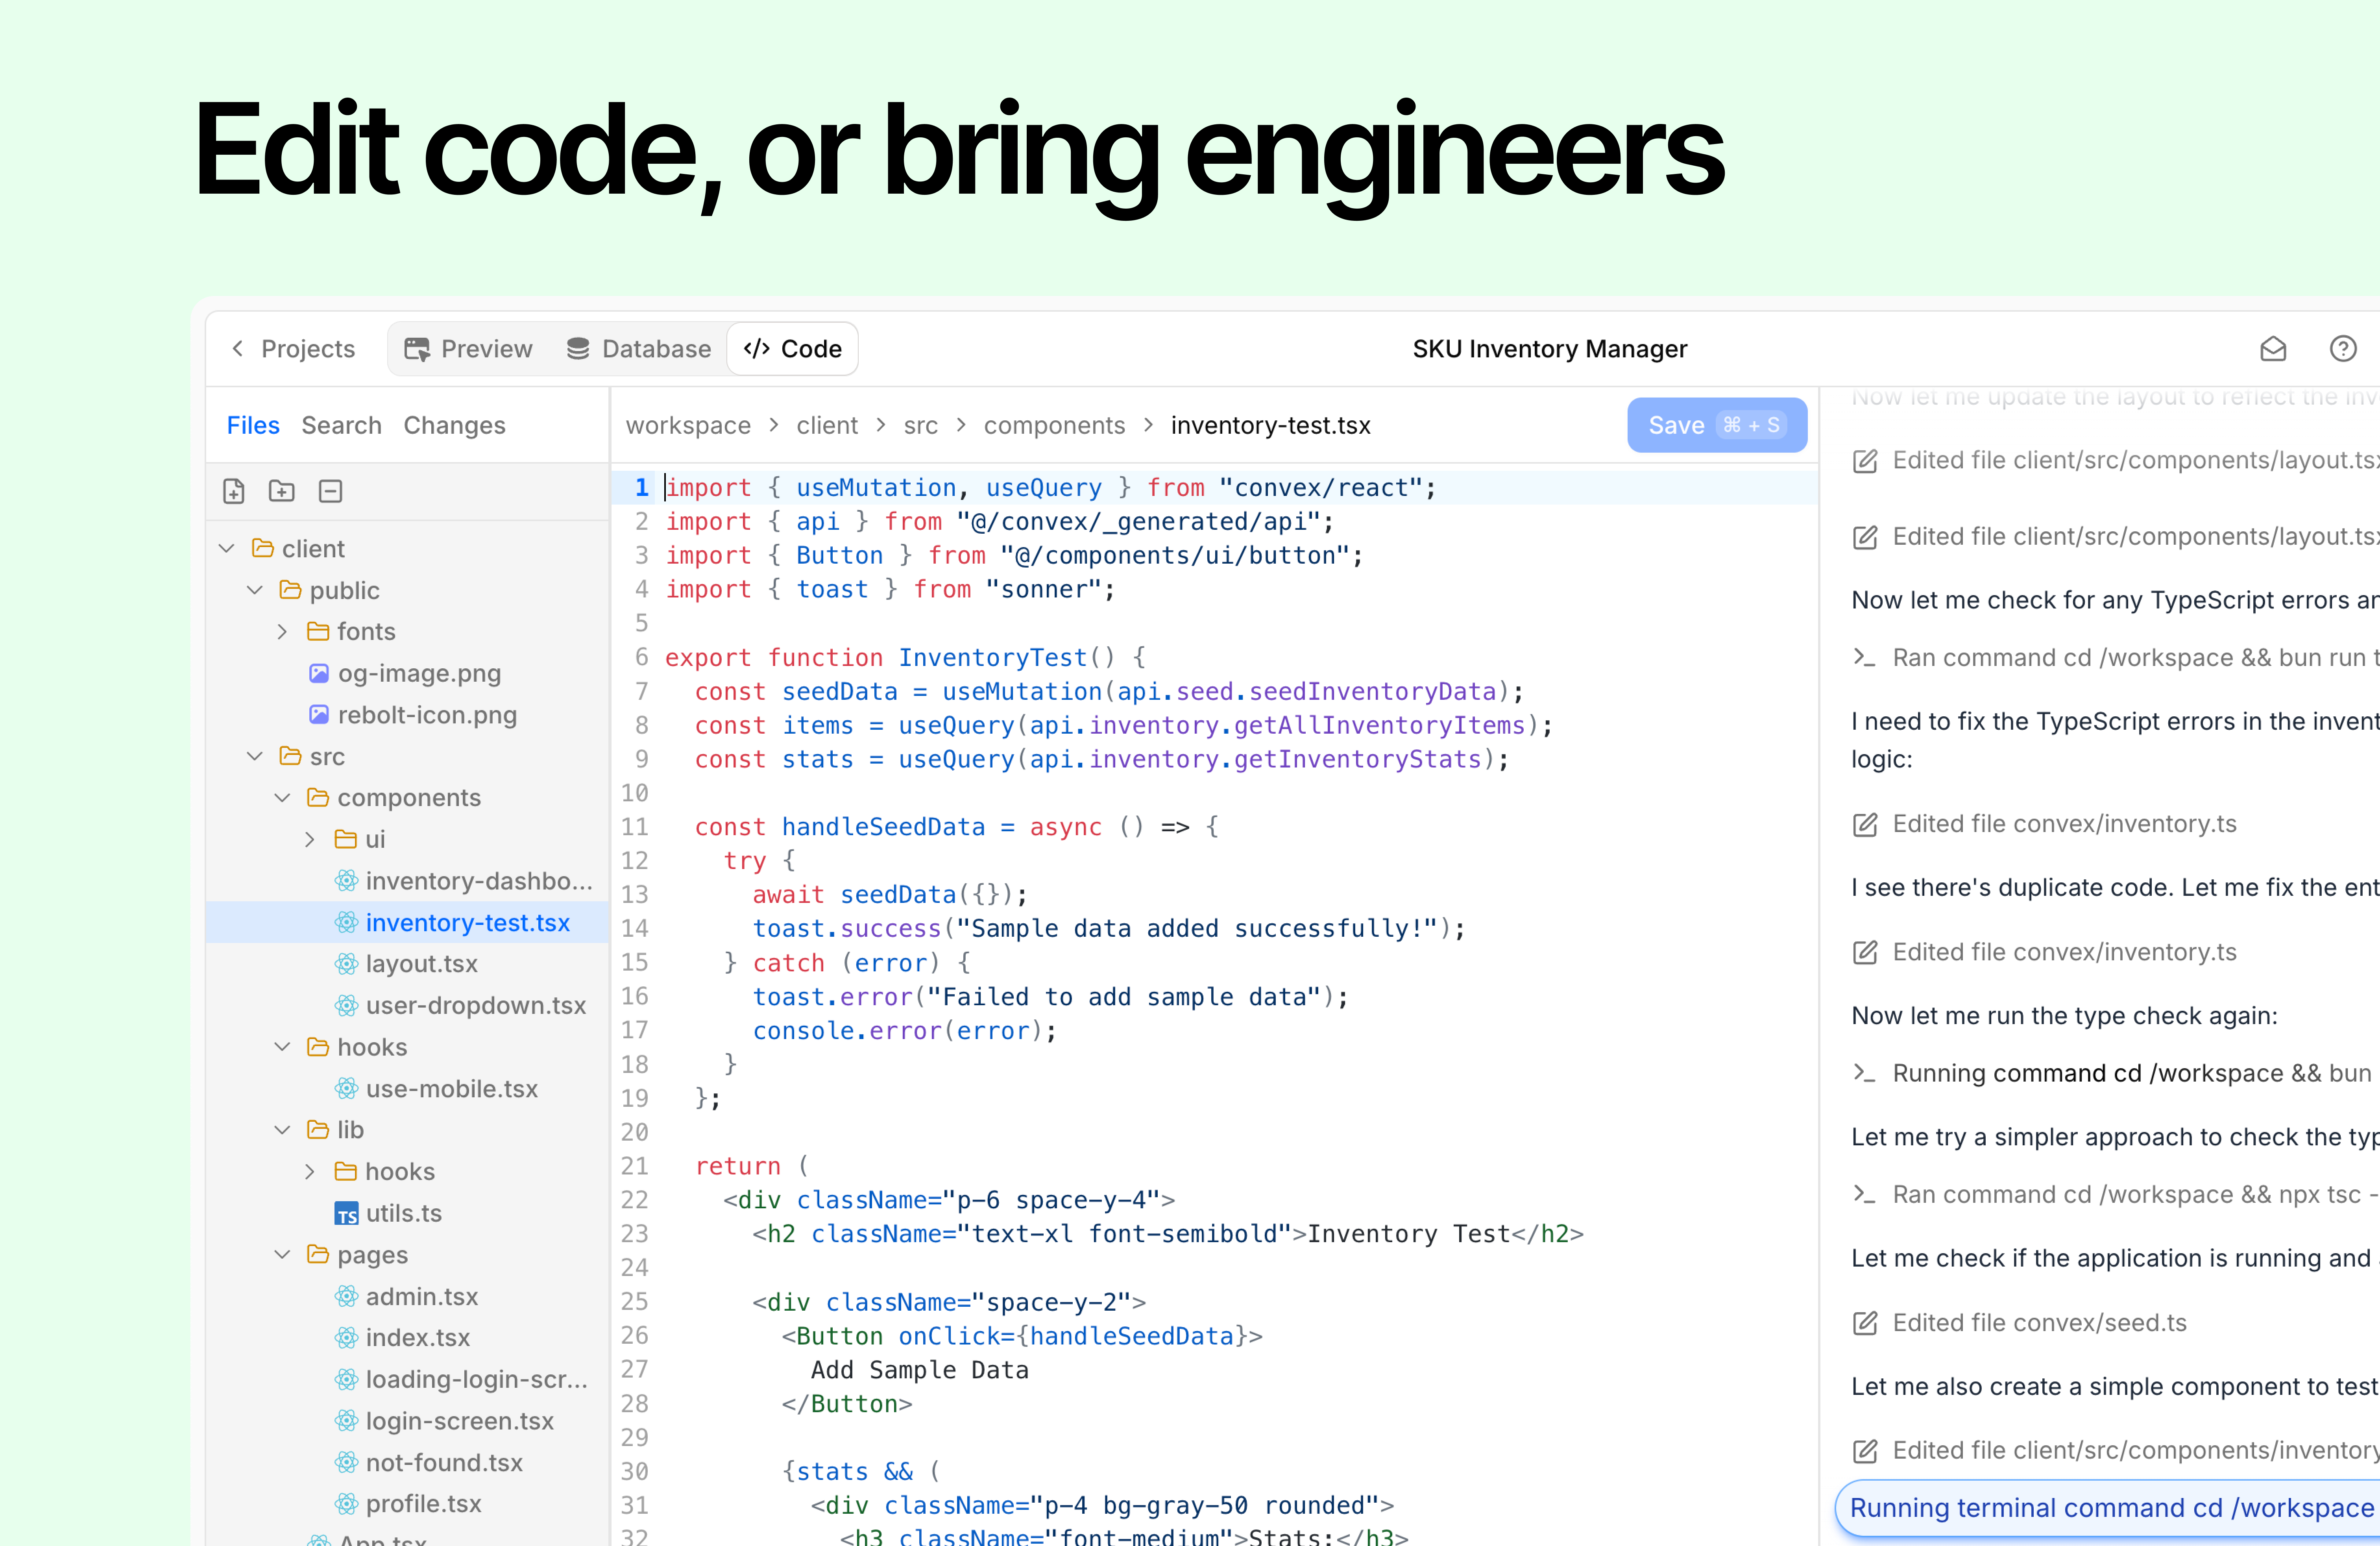
Task: Expand the ui folder
Action: tap(310, 840)
